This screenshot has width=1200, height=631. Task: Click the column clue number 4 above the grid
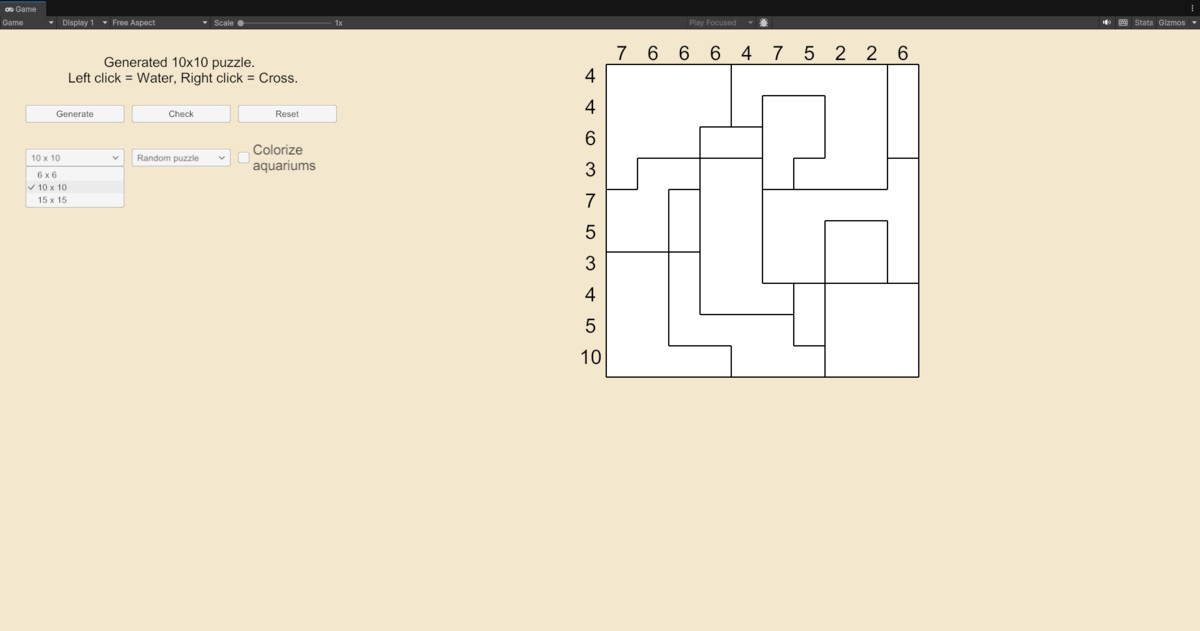point(746,53)
